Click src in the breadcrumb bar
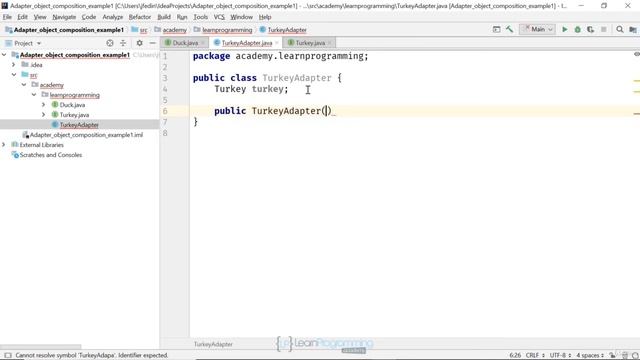 [143, 30]
